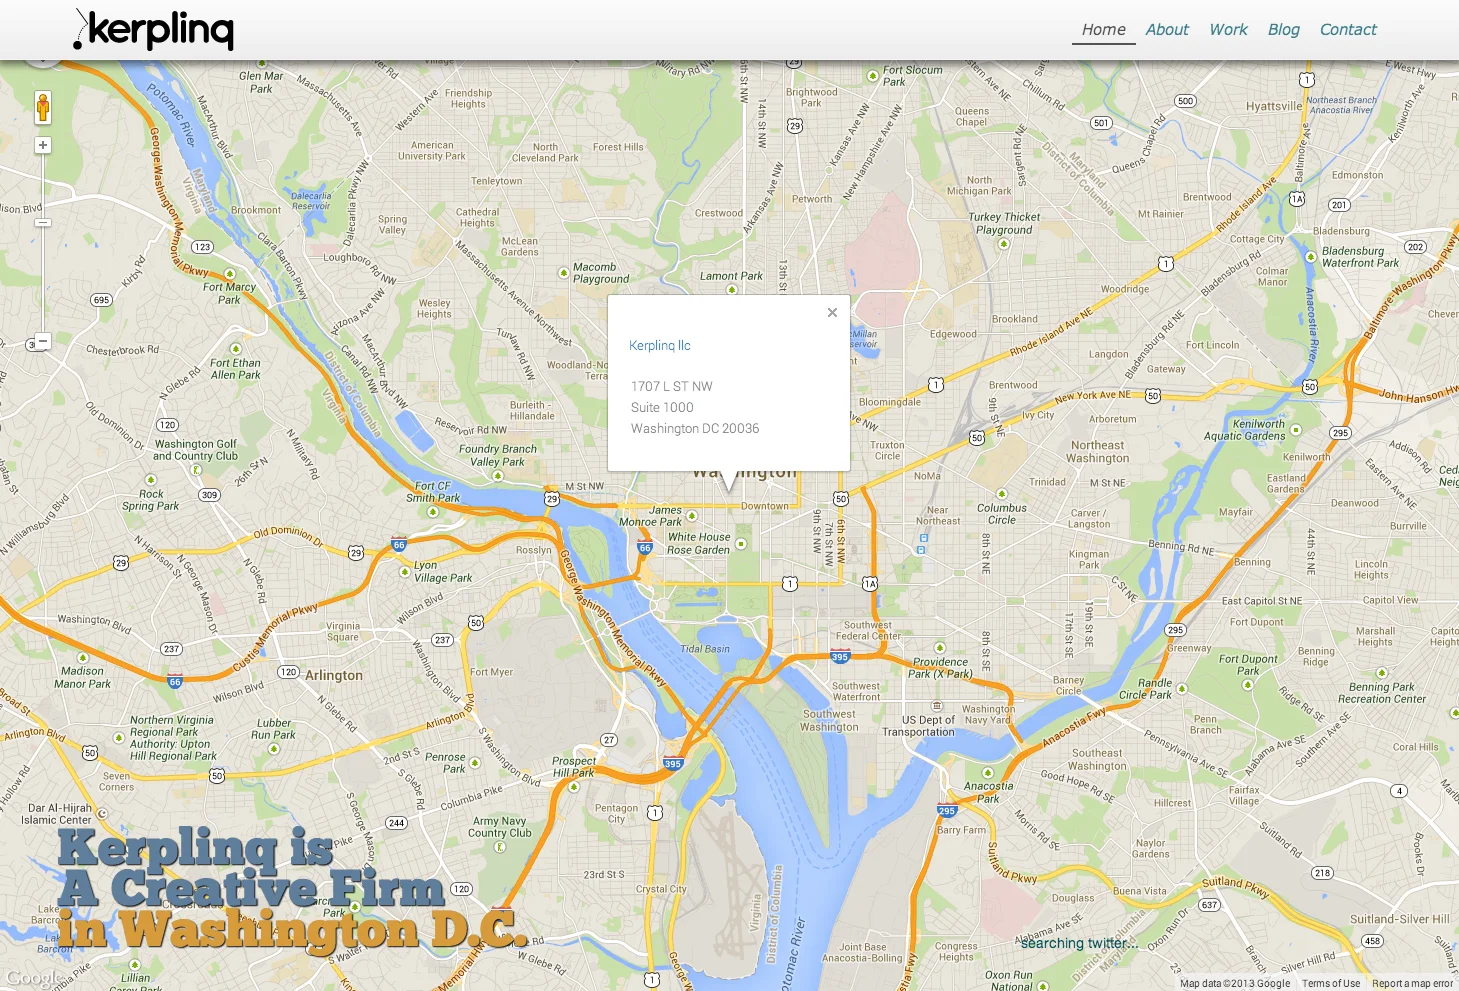This screenshot has height=991, width=1459.
Task: Open the Terms of Use link
Action: click(1331, 983)
